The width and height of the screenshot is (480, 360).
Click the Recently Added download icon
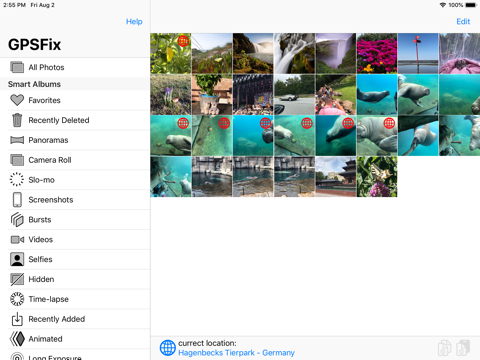(17, 319)
